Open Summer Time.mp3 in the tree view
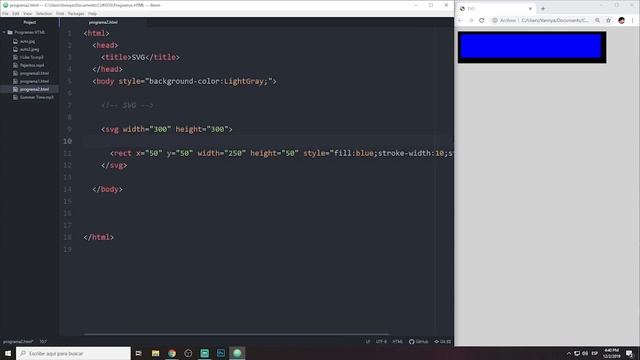 click(37, 97)
